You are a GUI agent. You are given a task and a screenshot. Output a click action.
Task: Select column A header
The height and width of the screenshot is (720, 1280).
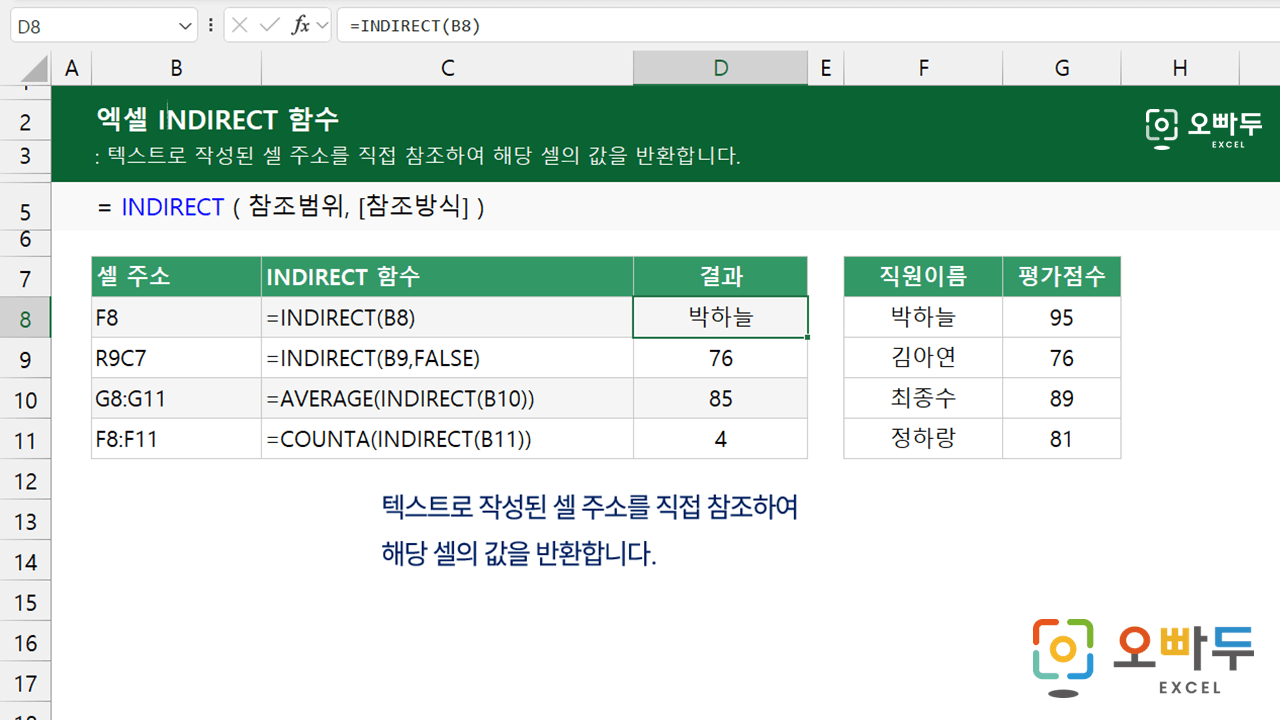[x=71, y=68]
